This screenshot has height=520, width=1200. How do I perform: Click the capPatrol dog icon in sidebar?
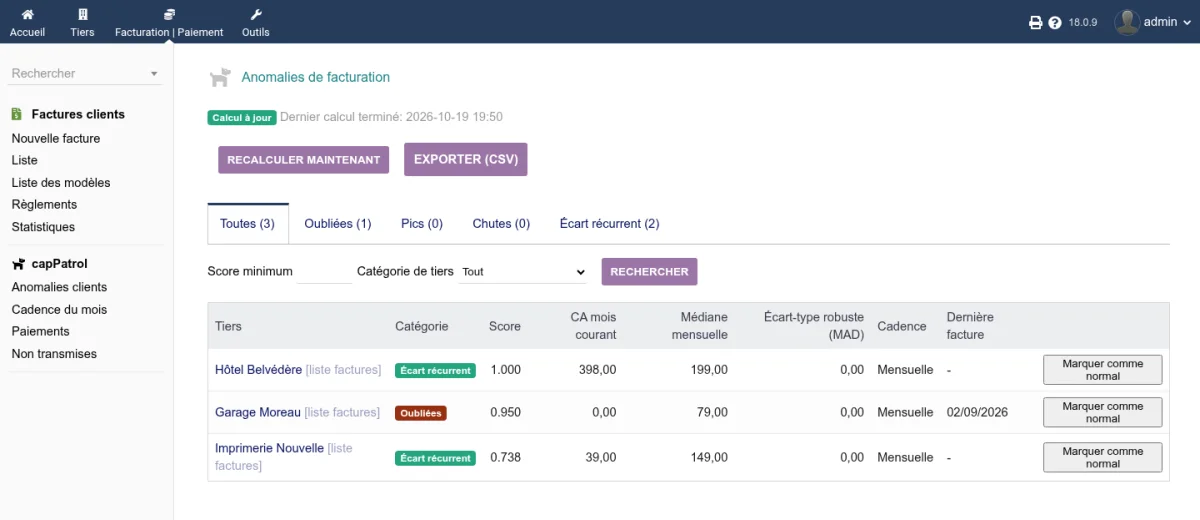pos(18,264)
